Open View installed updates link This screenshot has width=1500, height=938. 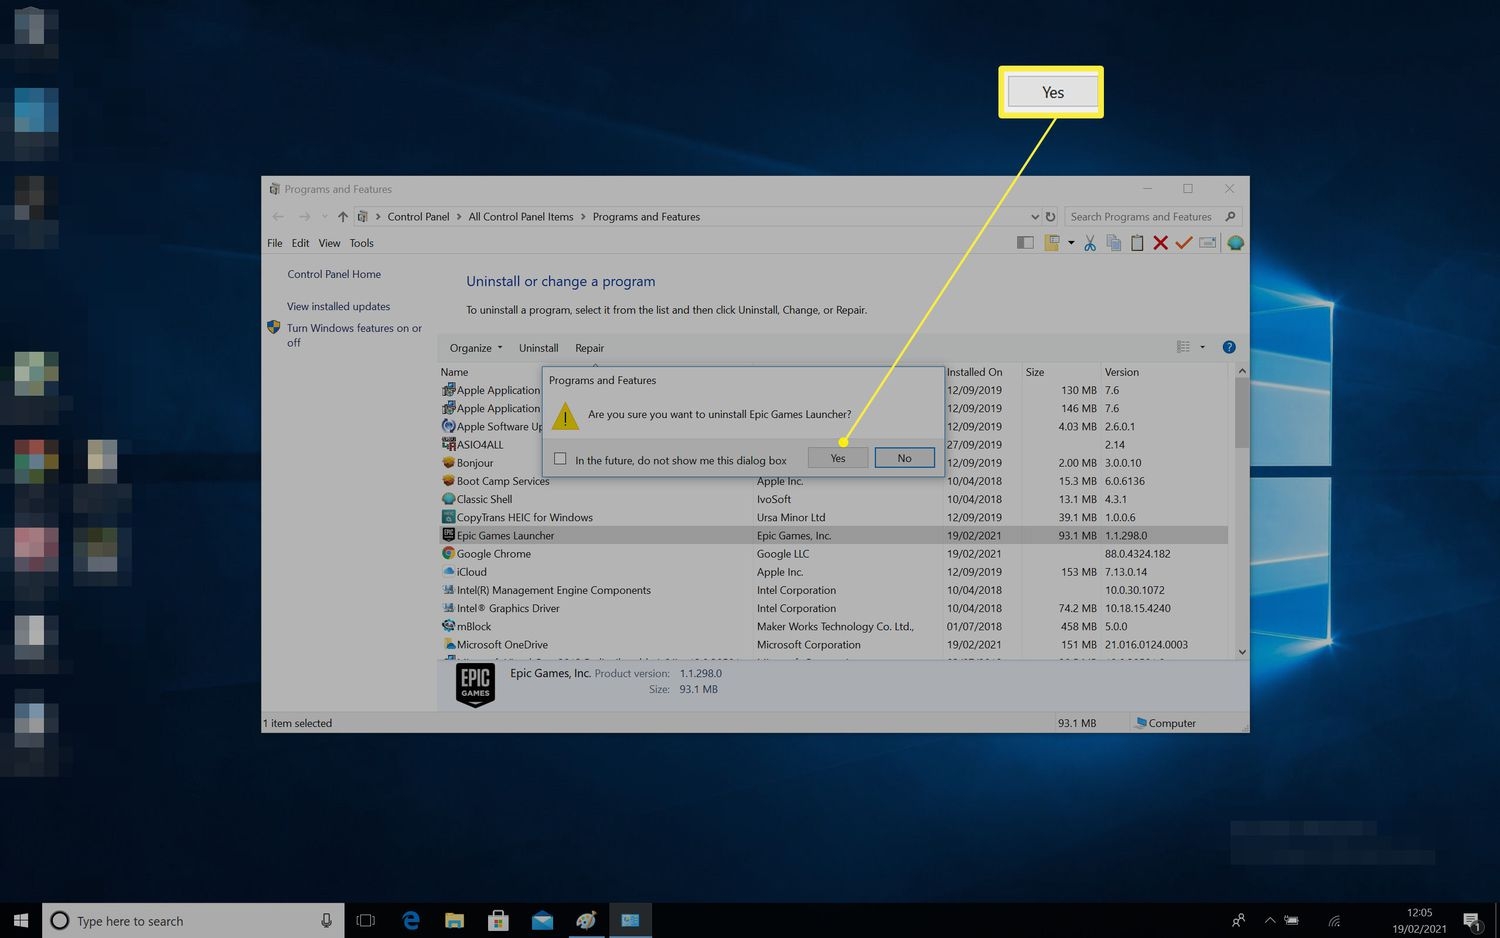[x=338, y=306]
